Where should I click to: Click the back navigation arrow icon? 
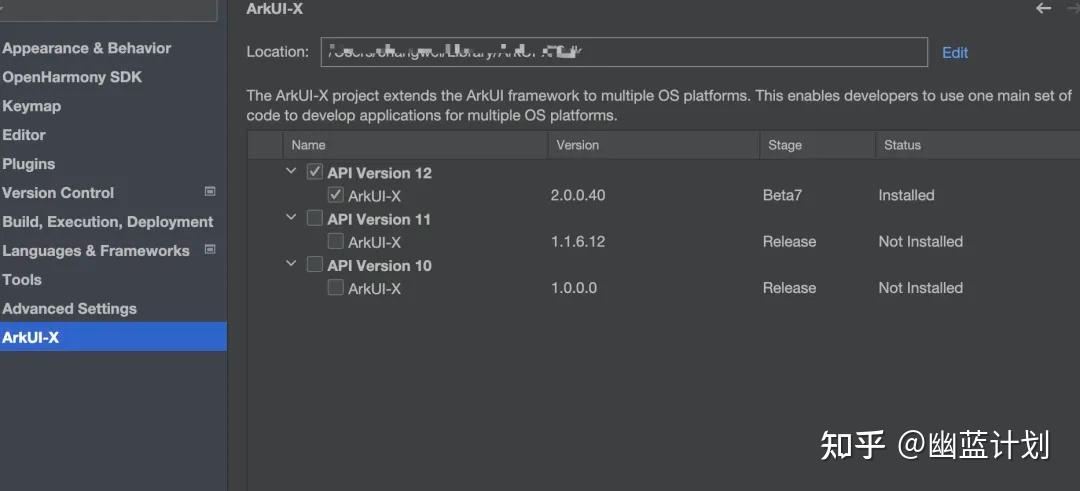pyautogui.click(x=1043, y=8)
